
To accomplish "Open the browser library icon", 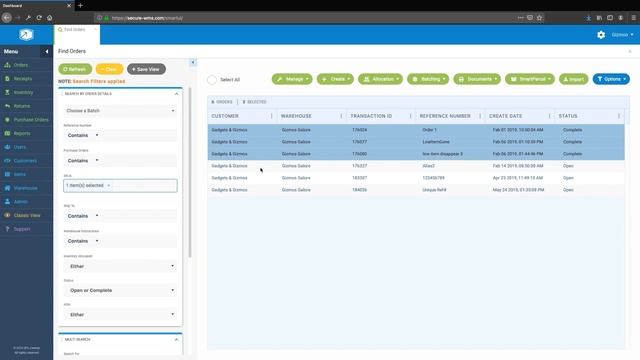I will click(599, 18).
